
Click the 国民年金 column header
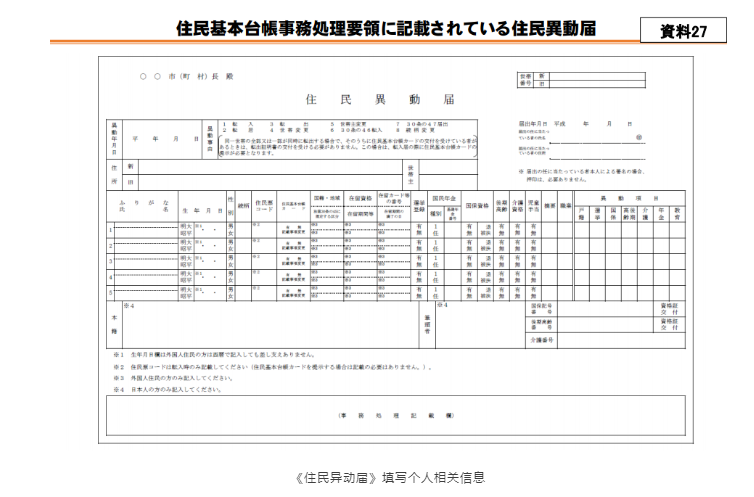click(x=443, y=198)
